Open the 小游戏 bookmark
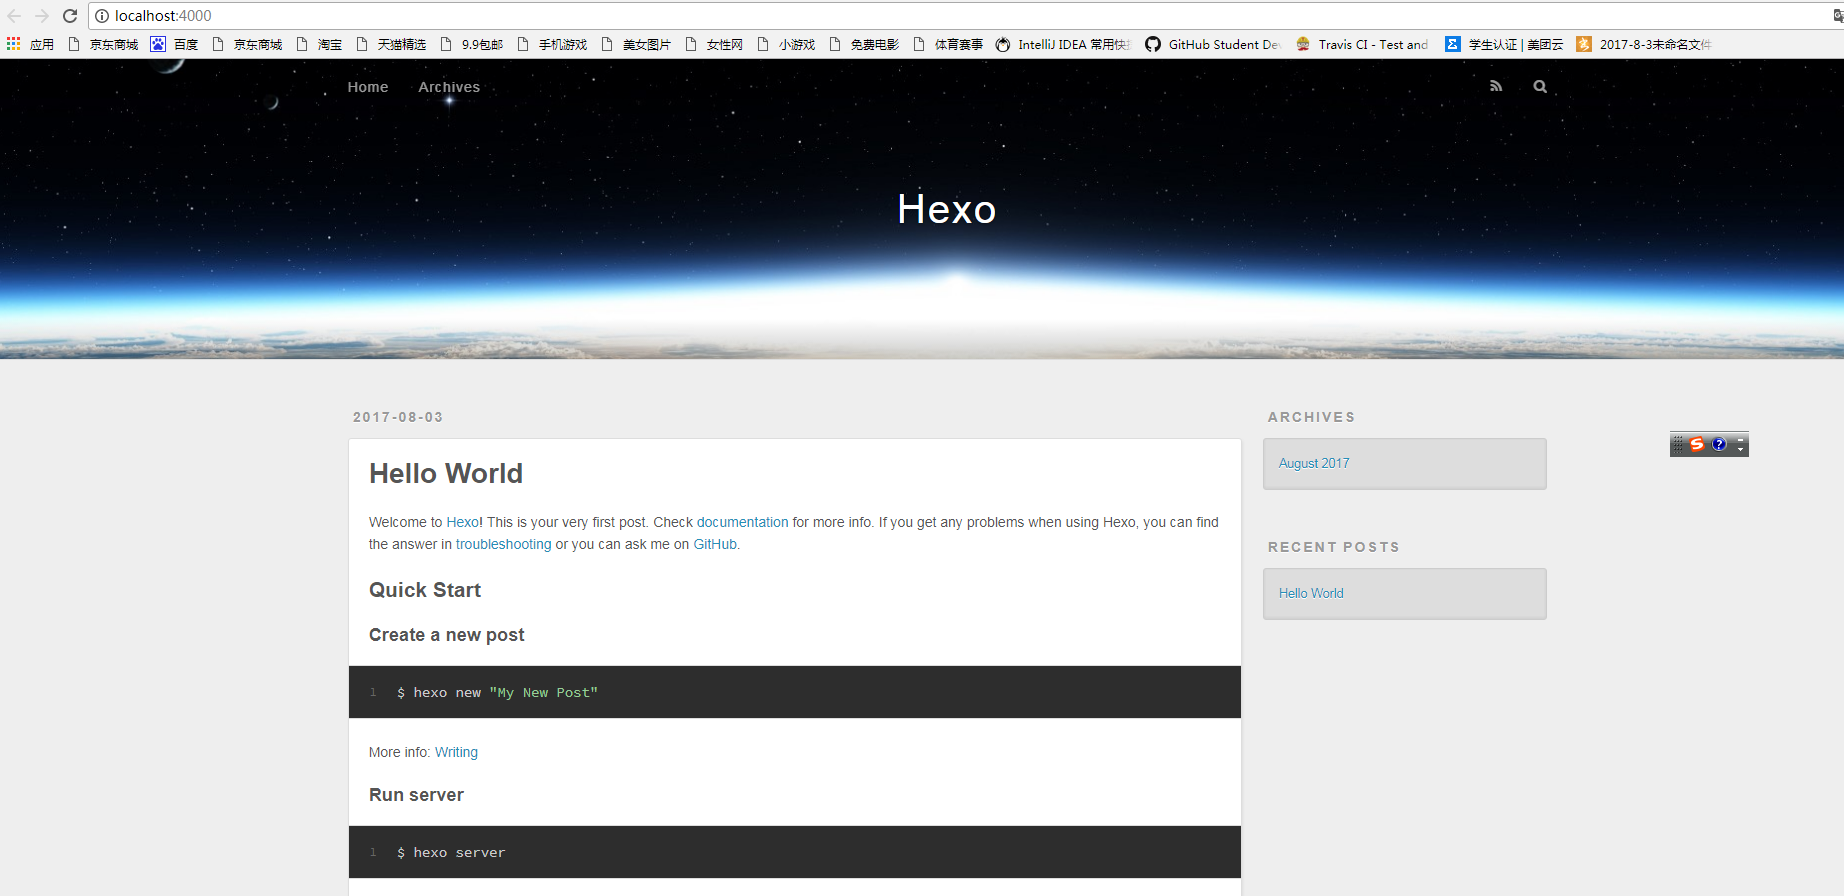Screen dimensions: 1844x896 (x=786, y=44)
